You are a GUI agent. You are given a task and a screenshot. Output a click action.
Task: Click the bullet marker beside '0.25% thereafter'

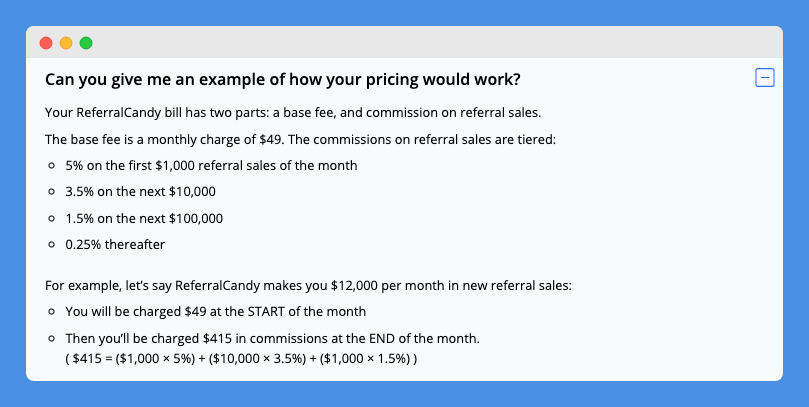coord(51,245)
